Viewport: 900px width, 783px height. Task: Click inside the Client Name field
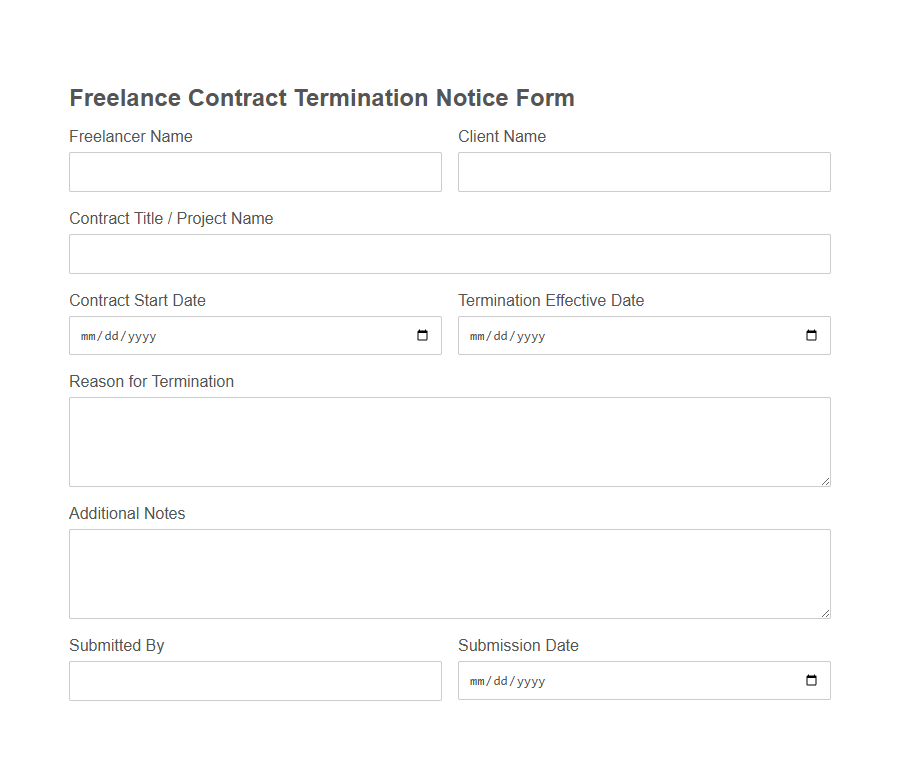643,171
